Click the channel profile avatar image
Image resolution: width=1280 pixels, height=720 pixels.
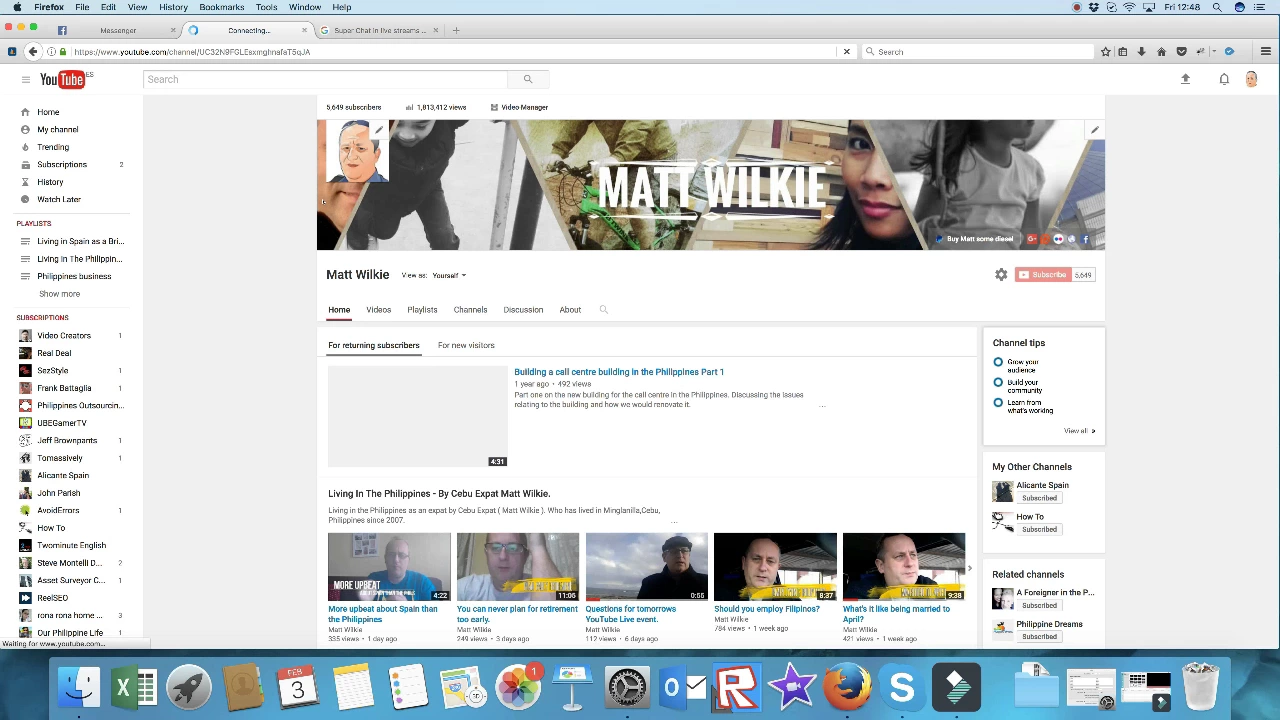coord(356,152)
